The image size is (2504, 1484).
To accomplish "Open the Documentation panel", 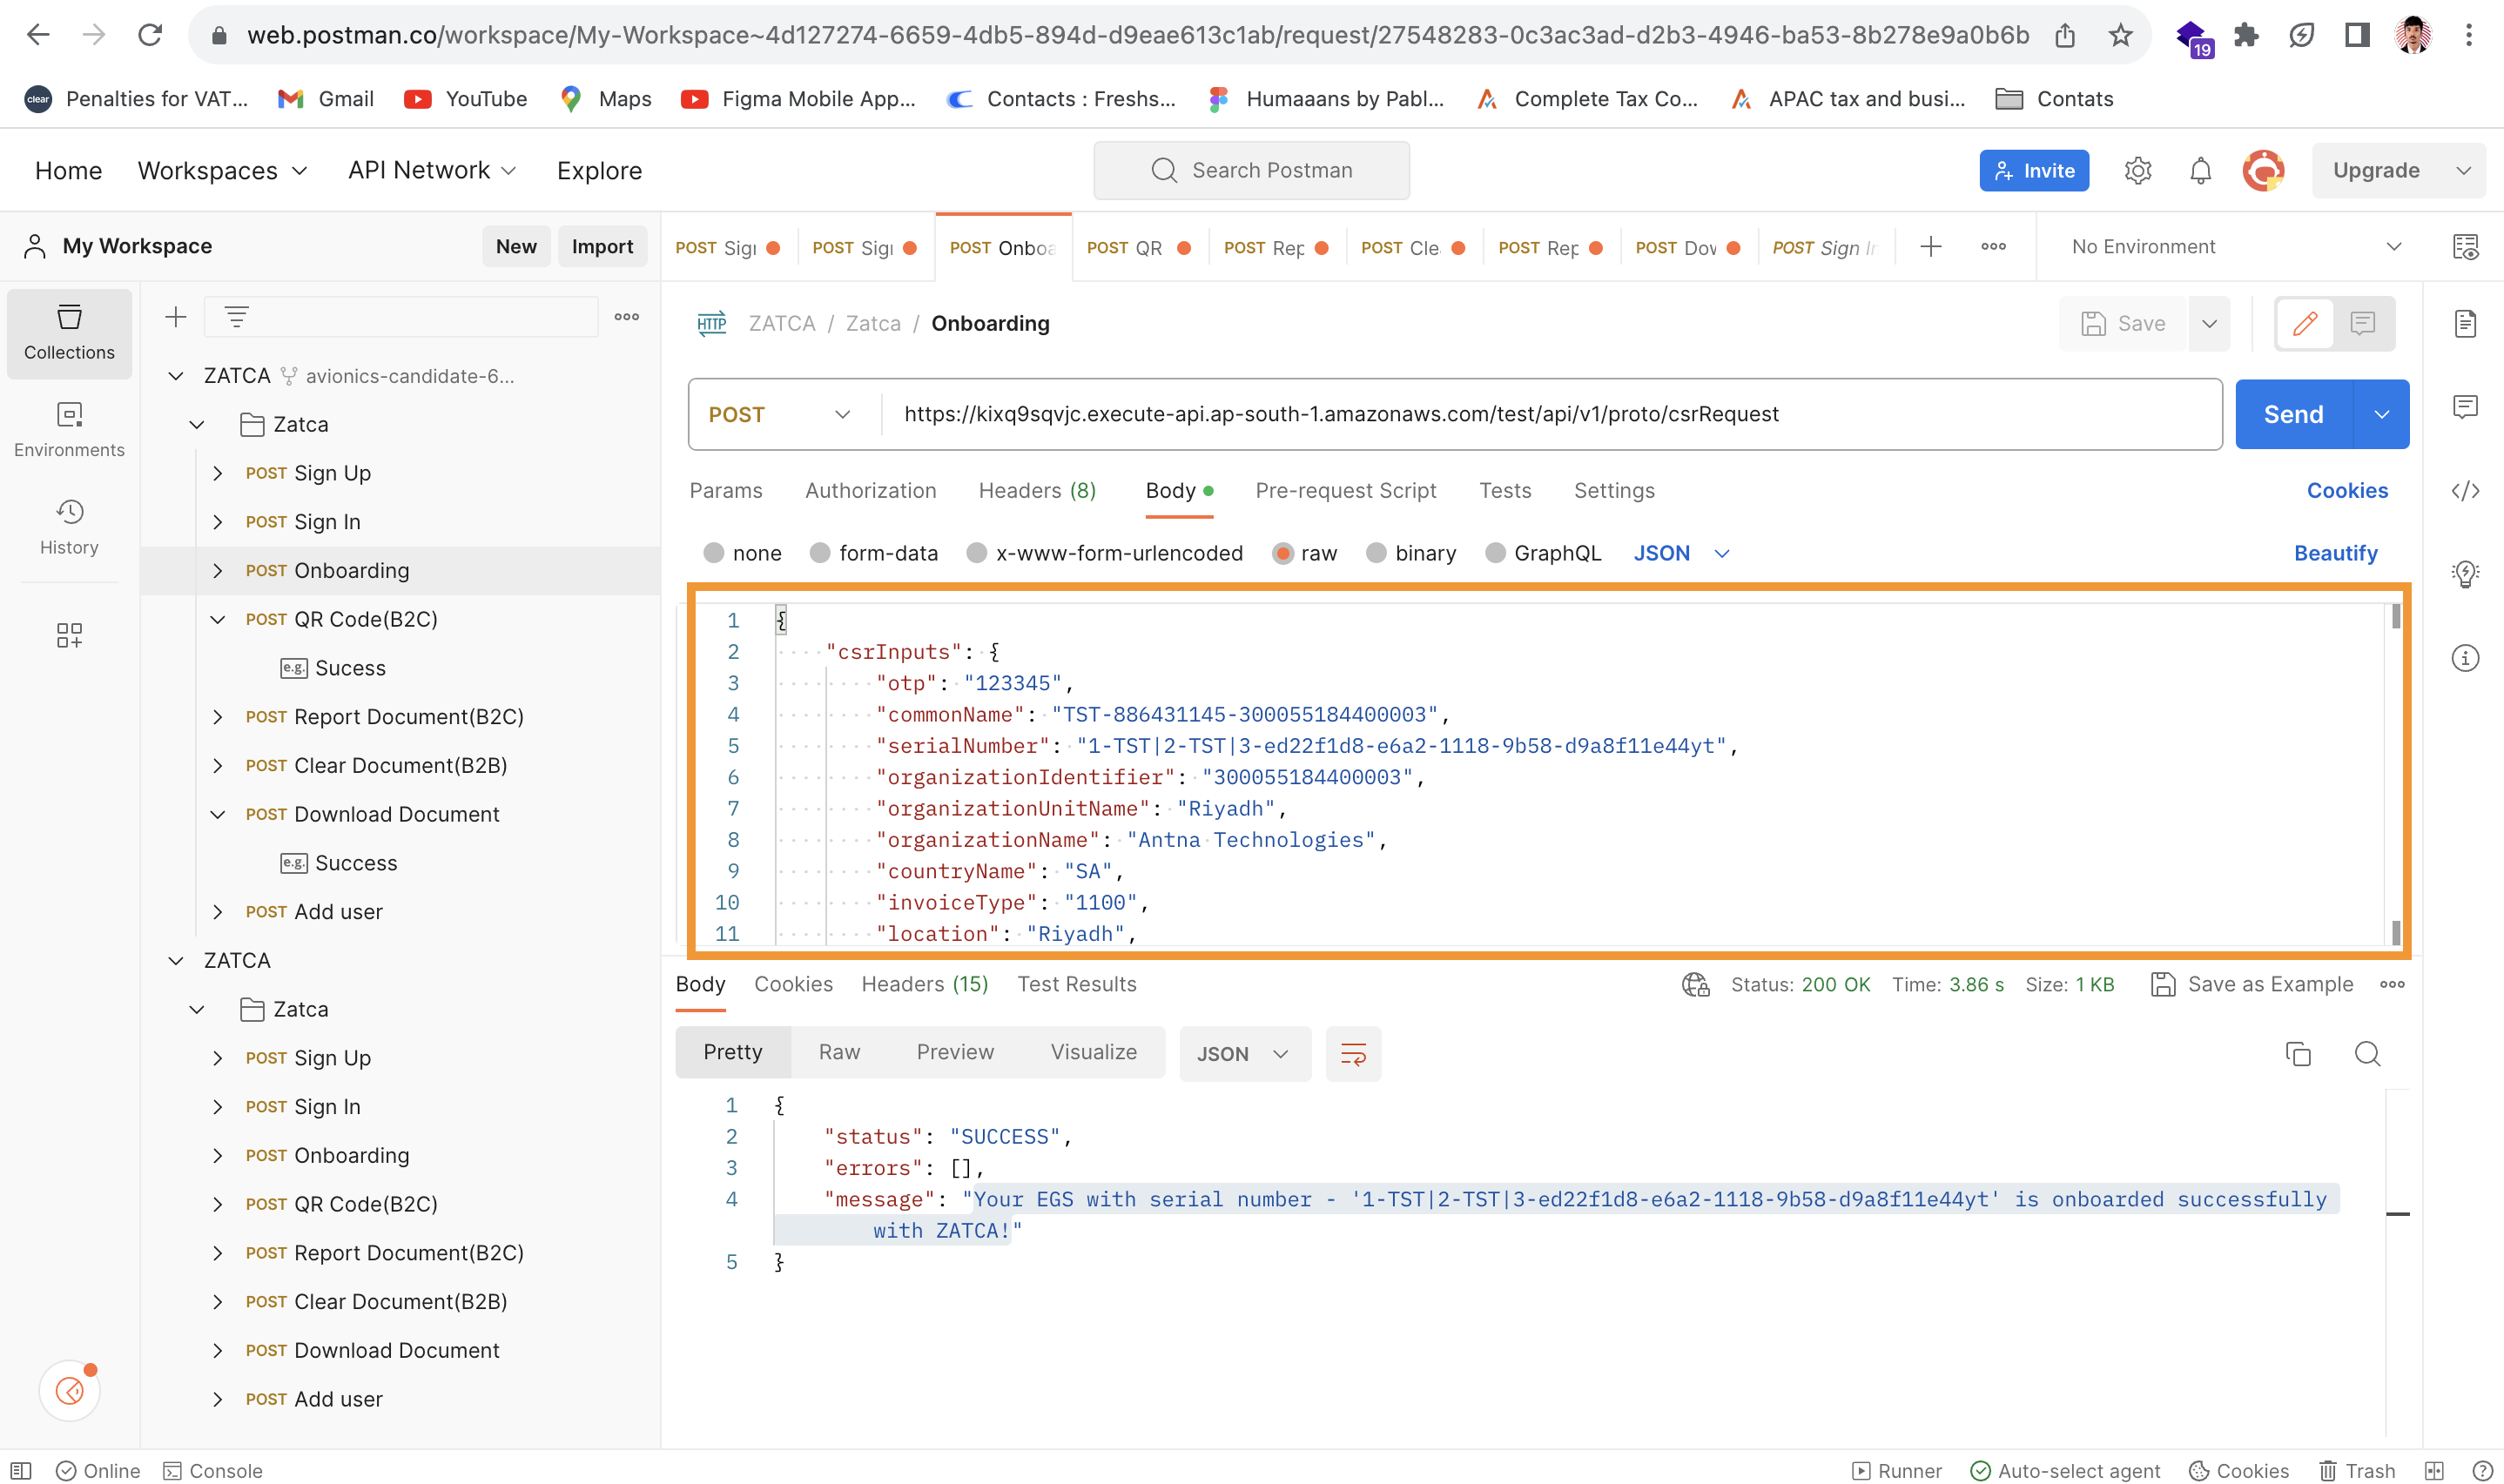I will (x=2467, y=323).
